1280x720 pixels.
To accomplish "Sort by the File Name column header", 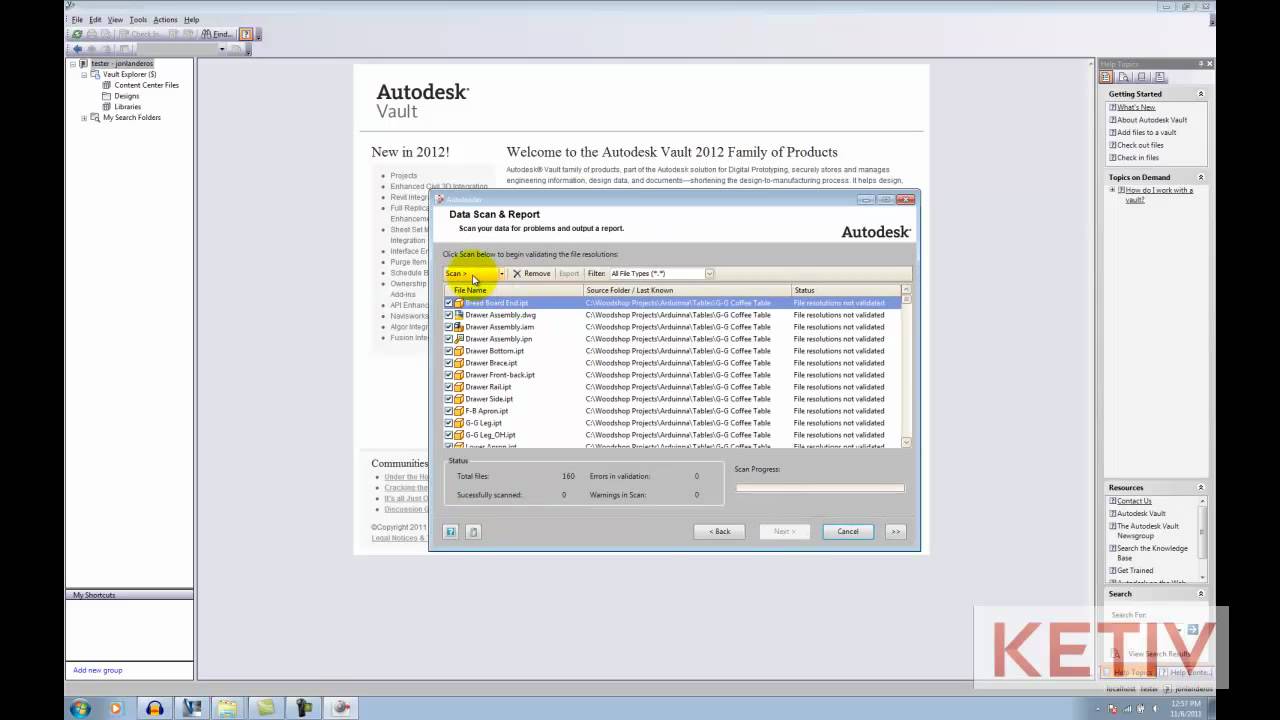I will click(514, 290).
